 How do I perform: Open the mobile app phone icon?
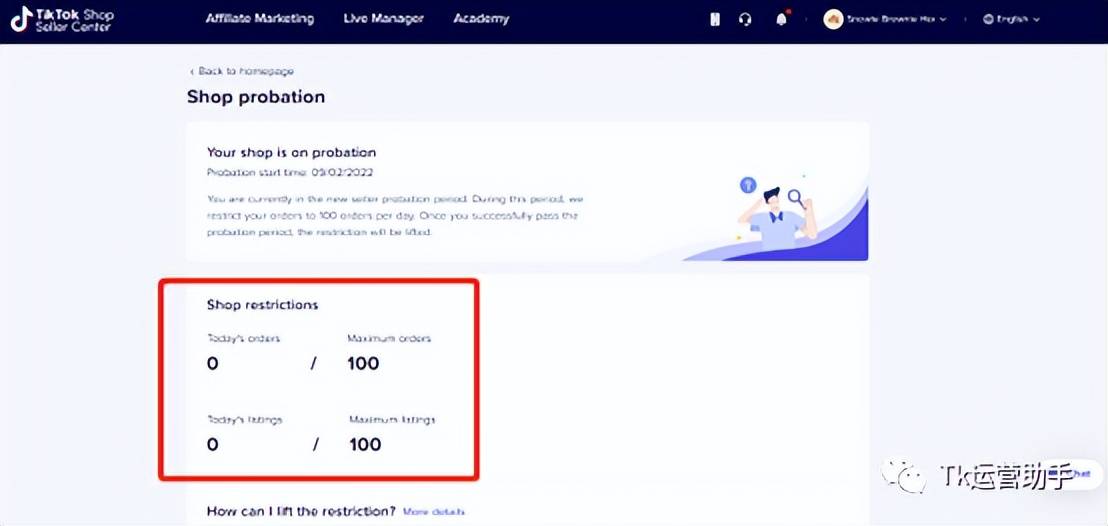click(715, 20)
